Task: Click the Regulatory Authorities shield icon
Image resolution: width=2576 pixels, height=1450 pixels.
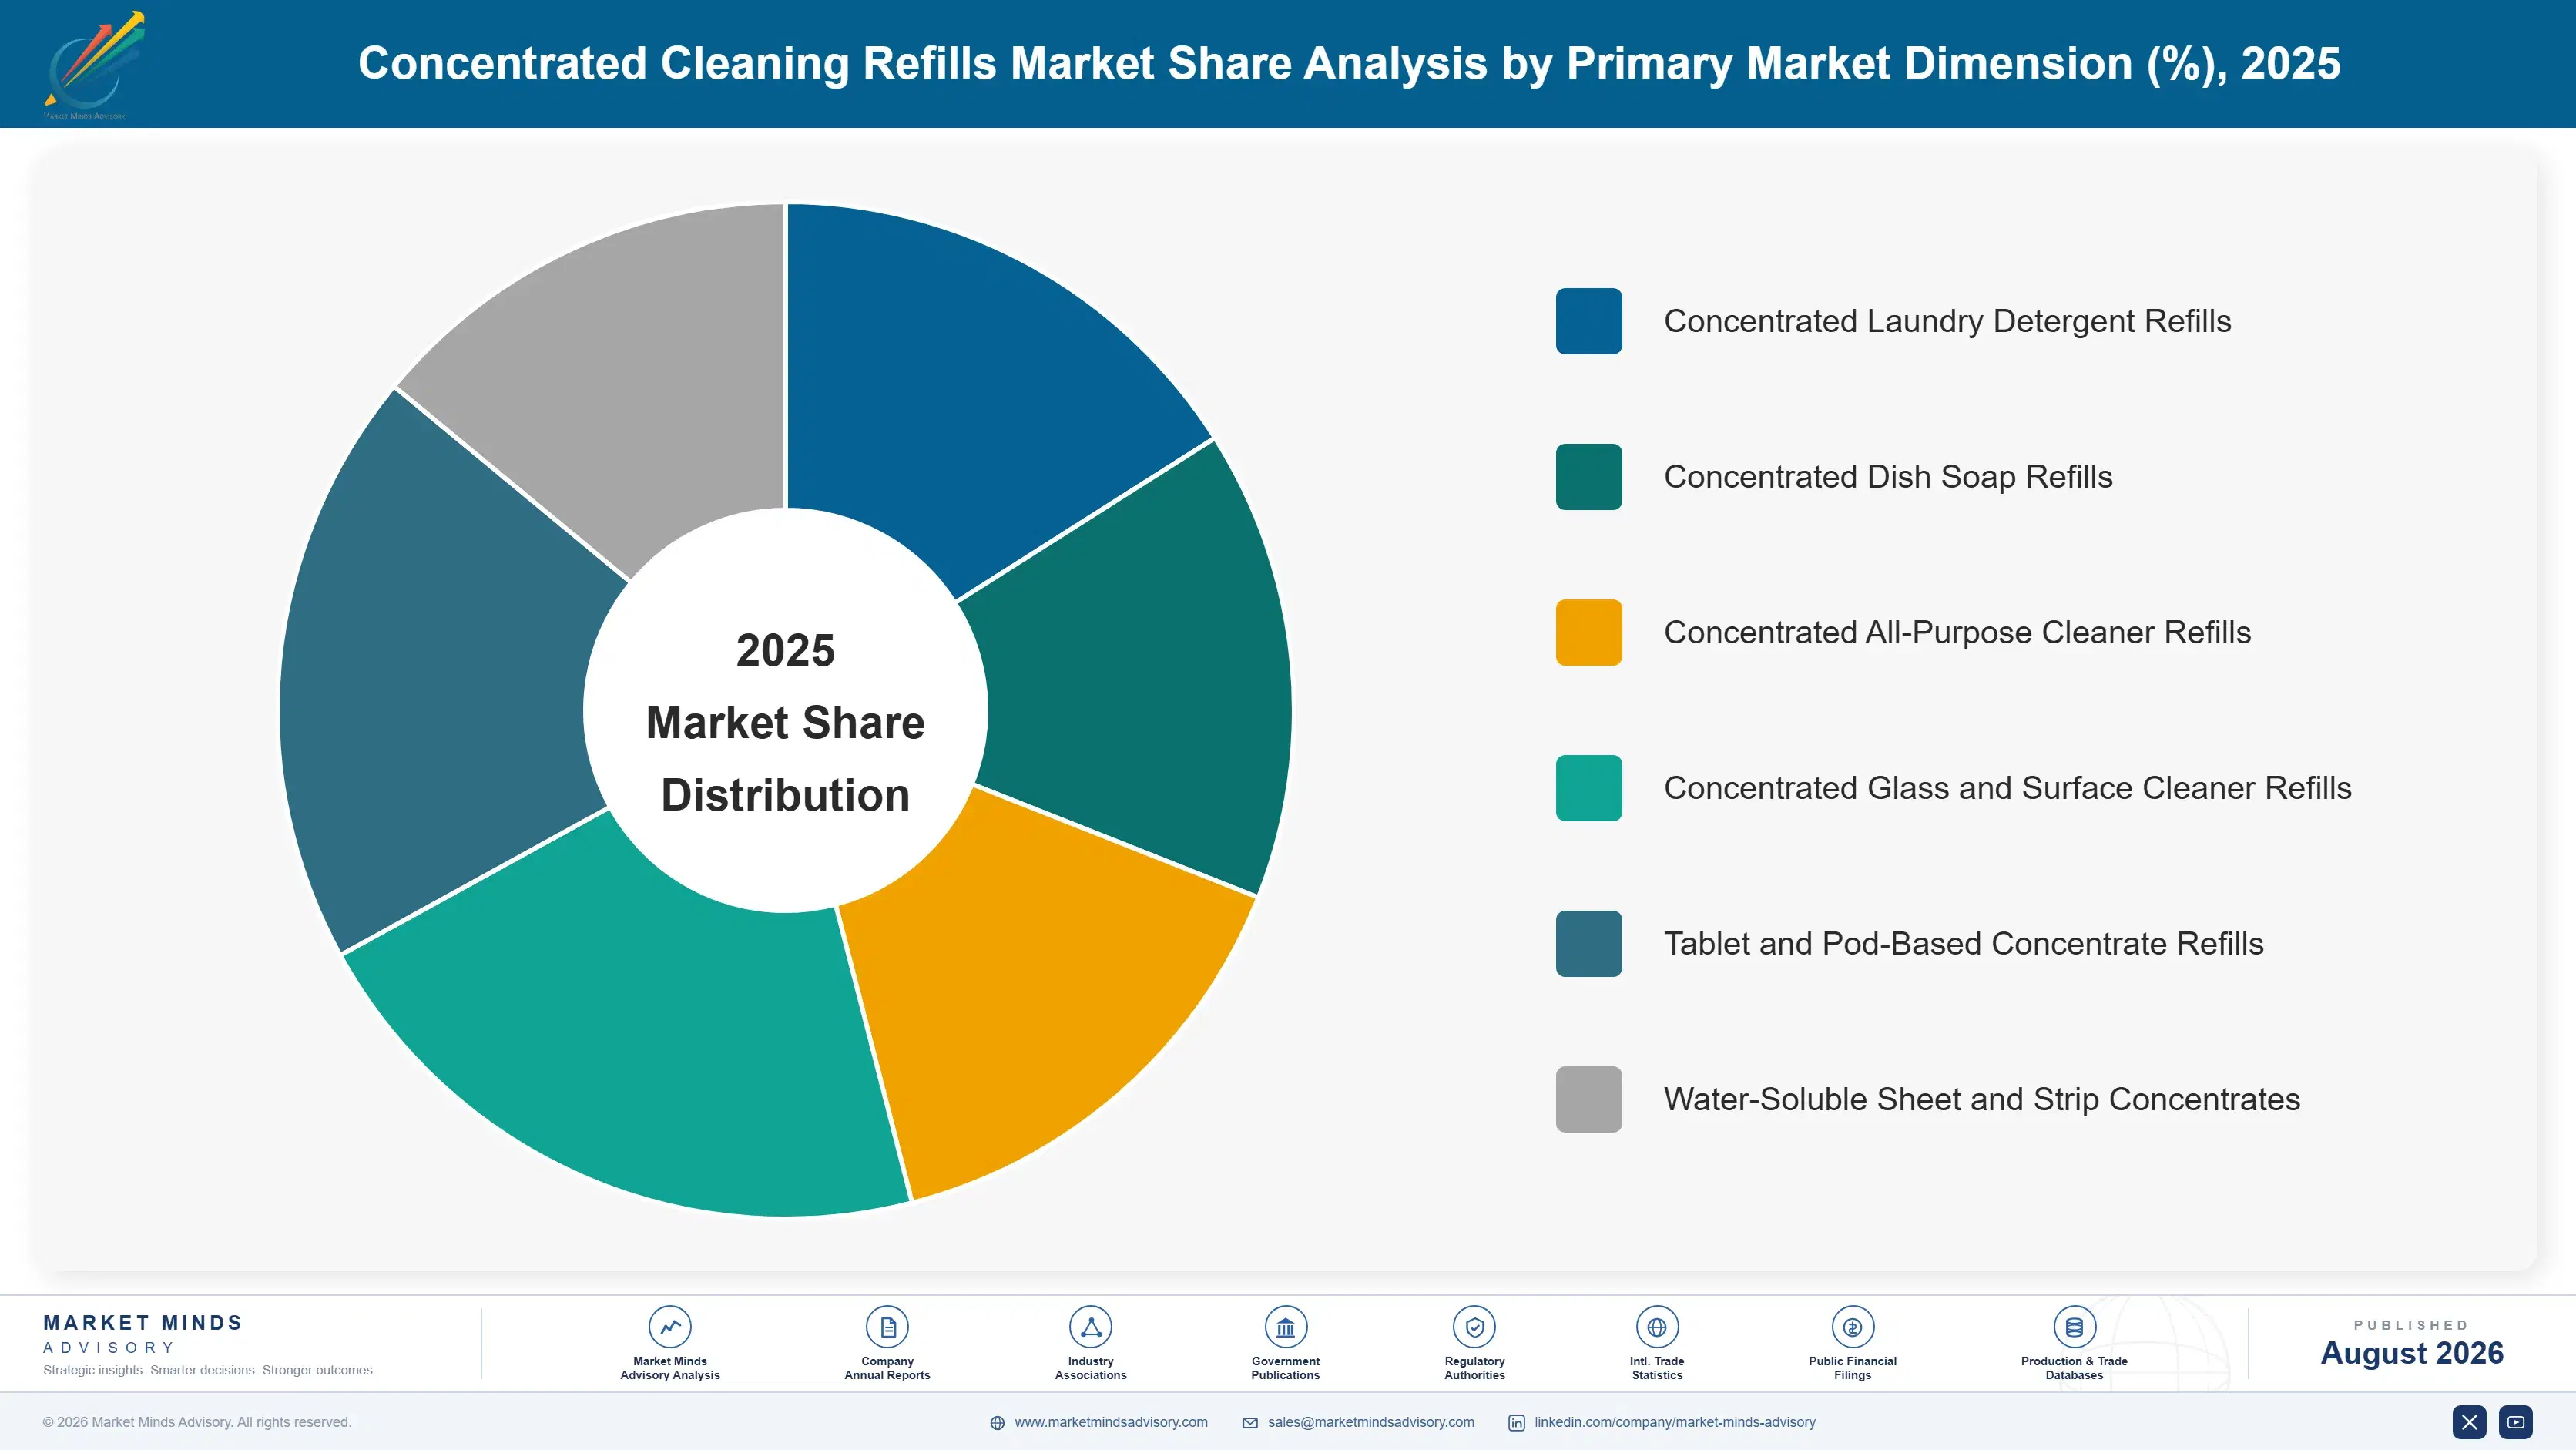Action: pos(1474,1327)
